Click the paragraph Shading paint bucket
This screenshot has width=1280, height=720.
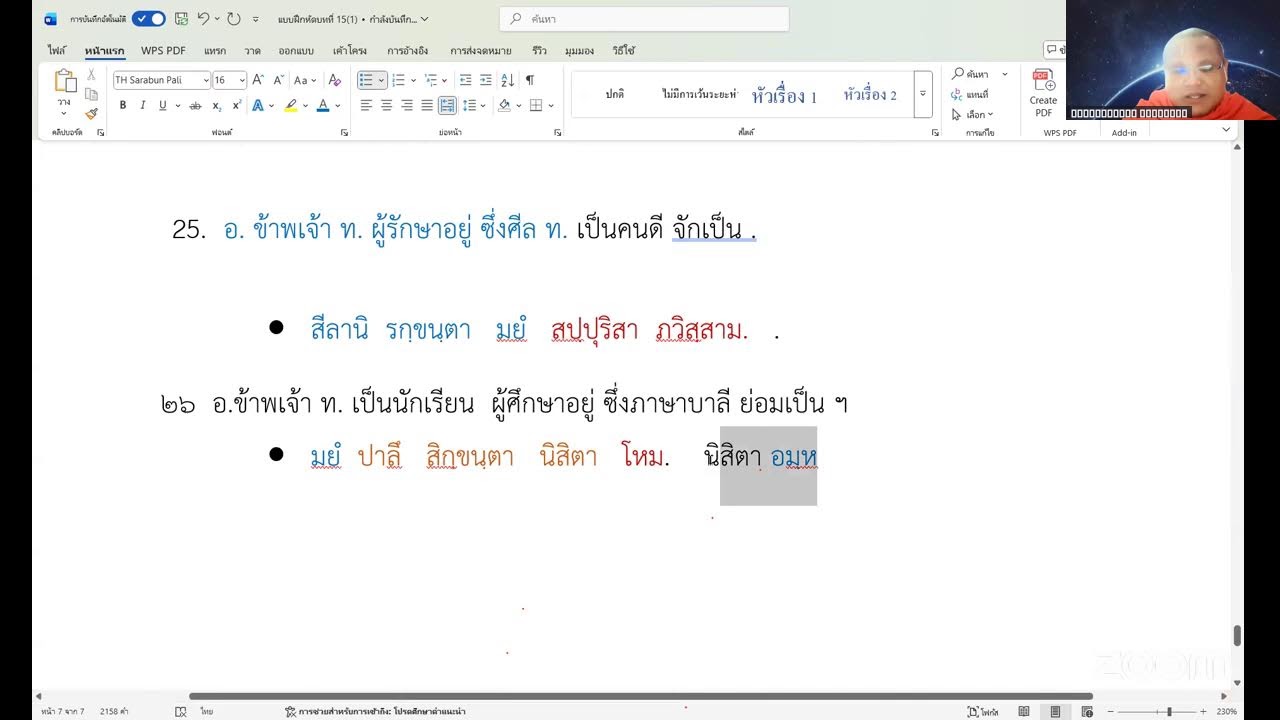tap(504, 105)
